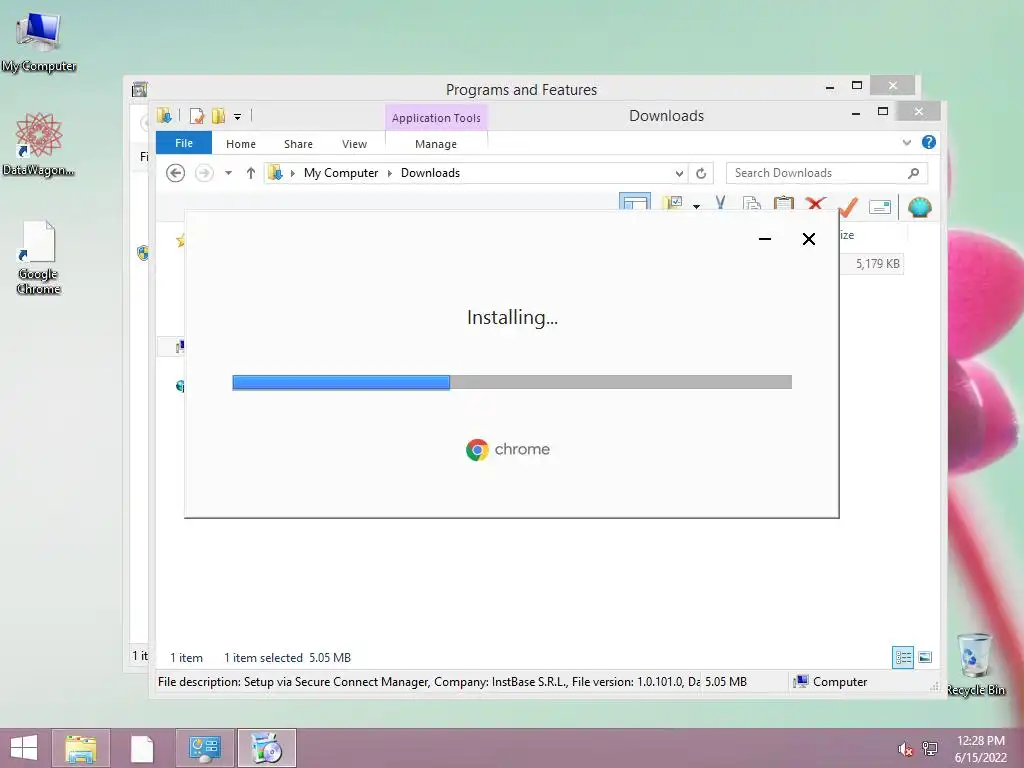Click New Folder icon in quick access toolbar
The width and height of the screenshot is (1024, 768).
(x=219, y=116)
